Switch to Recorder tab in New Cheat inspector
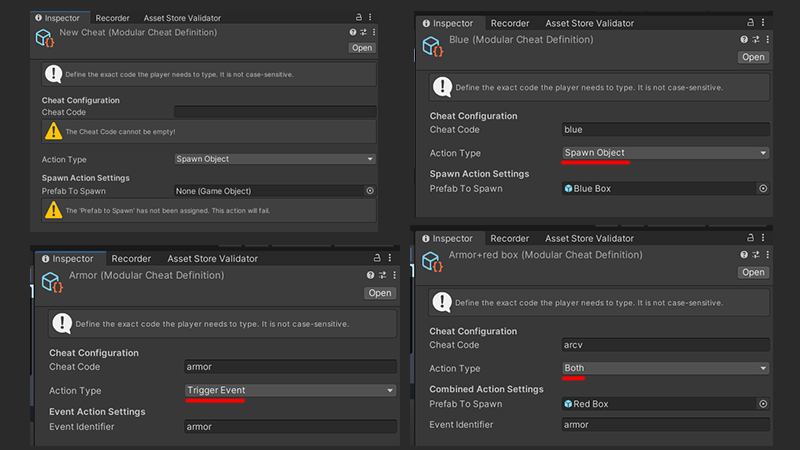Screen dimensions: 800x450 [x=112, y=18]
